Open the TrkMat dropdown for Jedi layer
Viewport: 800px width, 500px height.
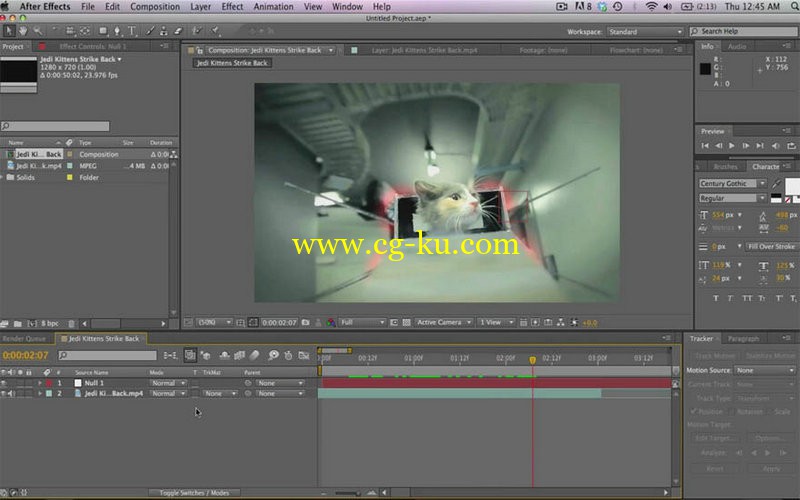click(219, 393)
